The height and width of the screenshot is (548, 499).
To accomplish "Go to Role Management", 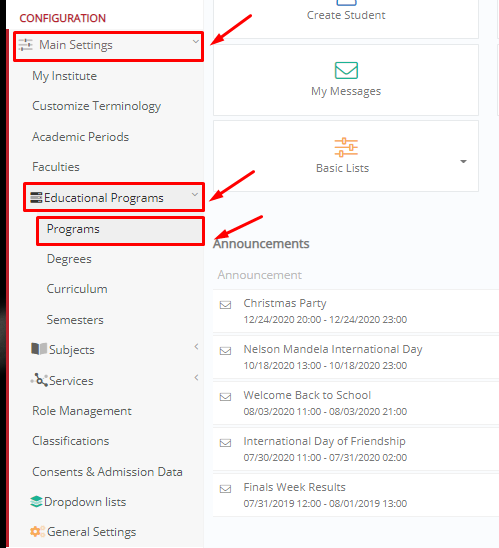I will point(82,411).
